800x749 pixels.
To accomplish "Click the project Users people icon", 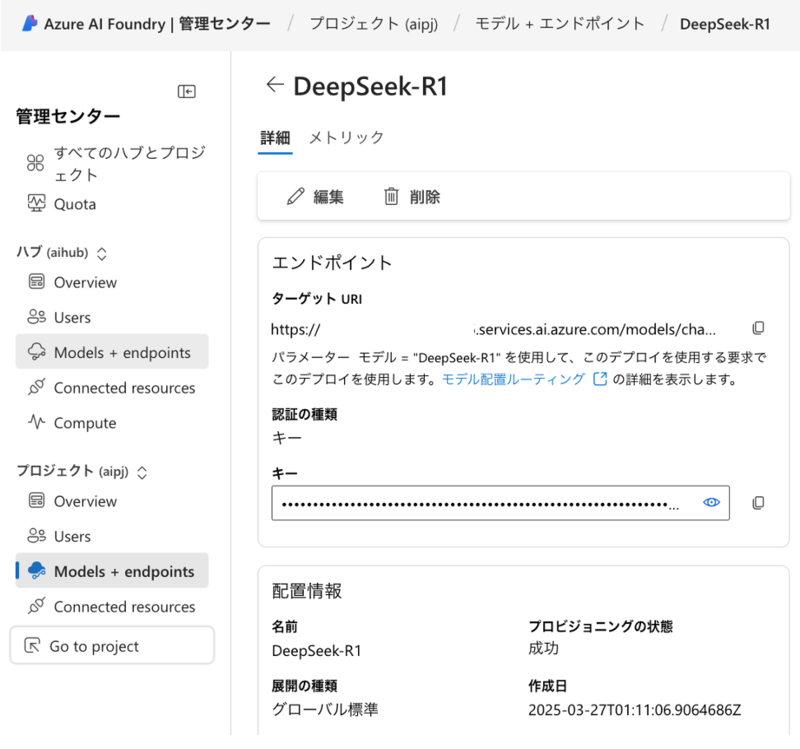I will pos(36,536).
